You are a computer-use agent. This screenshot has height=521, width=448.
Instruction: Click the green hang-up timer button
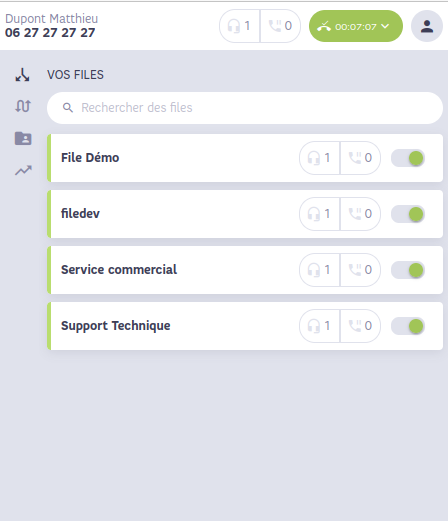tap(356, 26)
